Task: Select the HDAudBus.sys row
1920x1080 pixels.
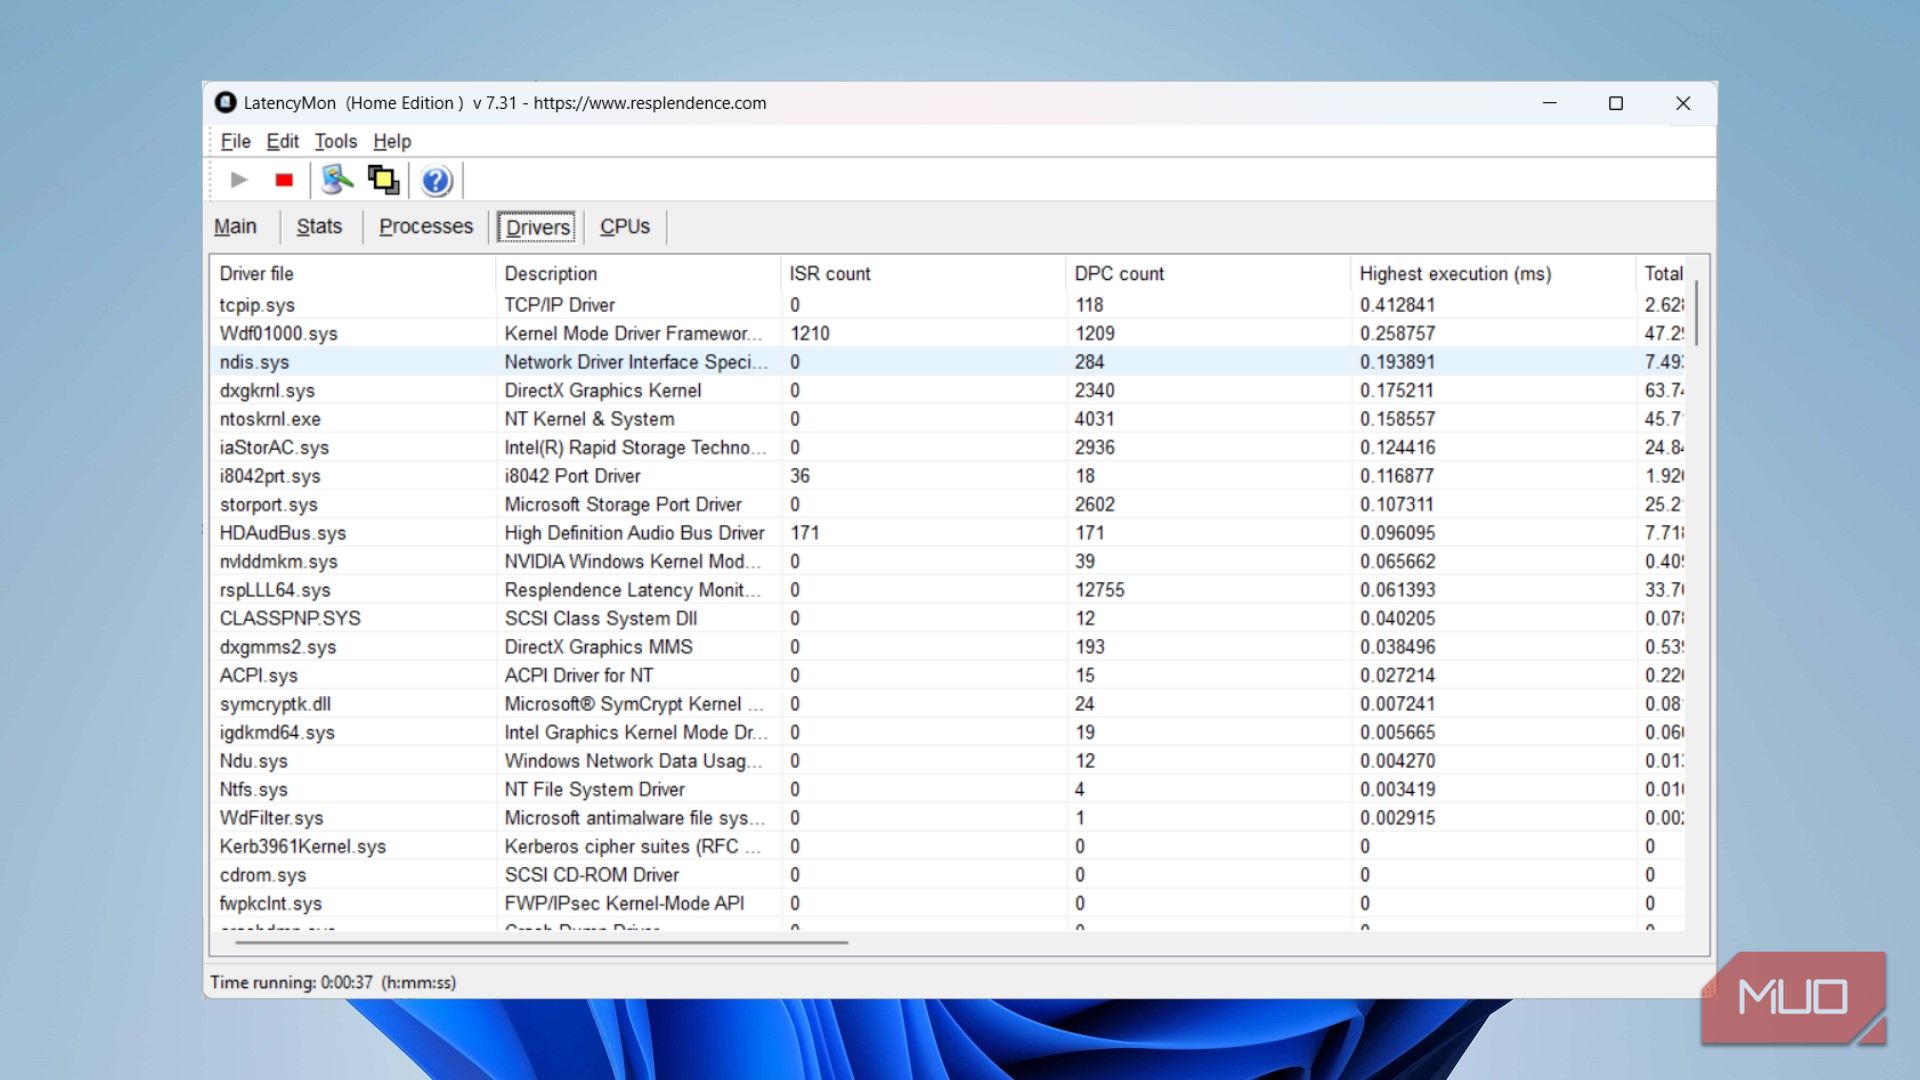Action: click(947, 532)
